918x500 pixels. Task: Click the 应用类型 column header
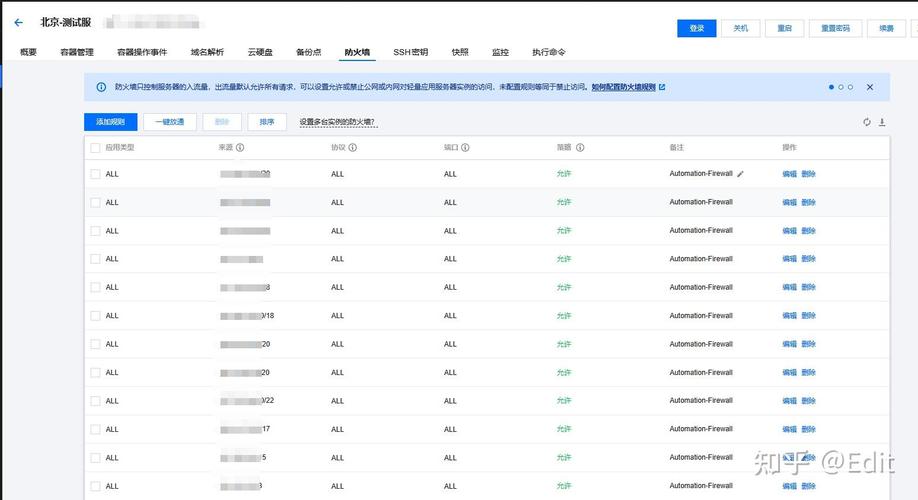click(x=120, y=148)
